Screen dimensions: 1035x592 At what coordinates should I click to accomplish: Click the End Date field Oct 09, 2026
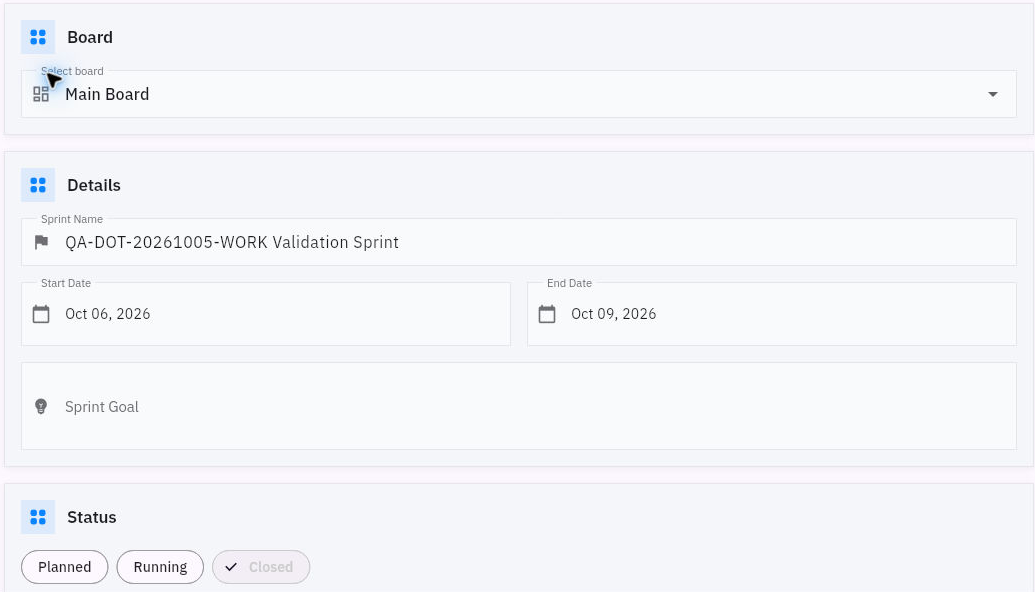tap(772, 314)
